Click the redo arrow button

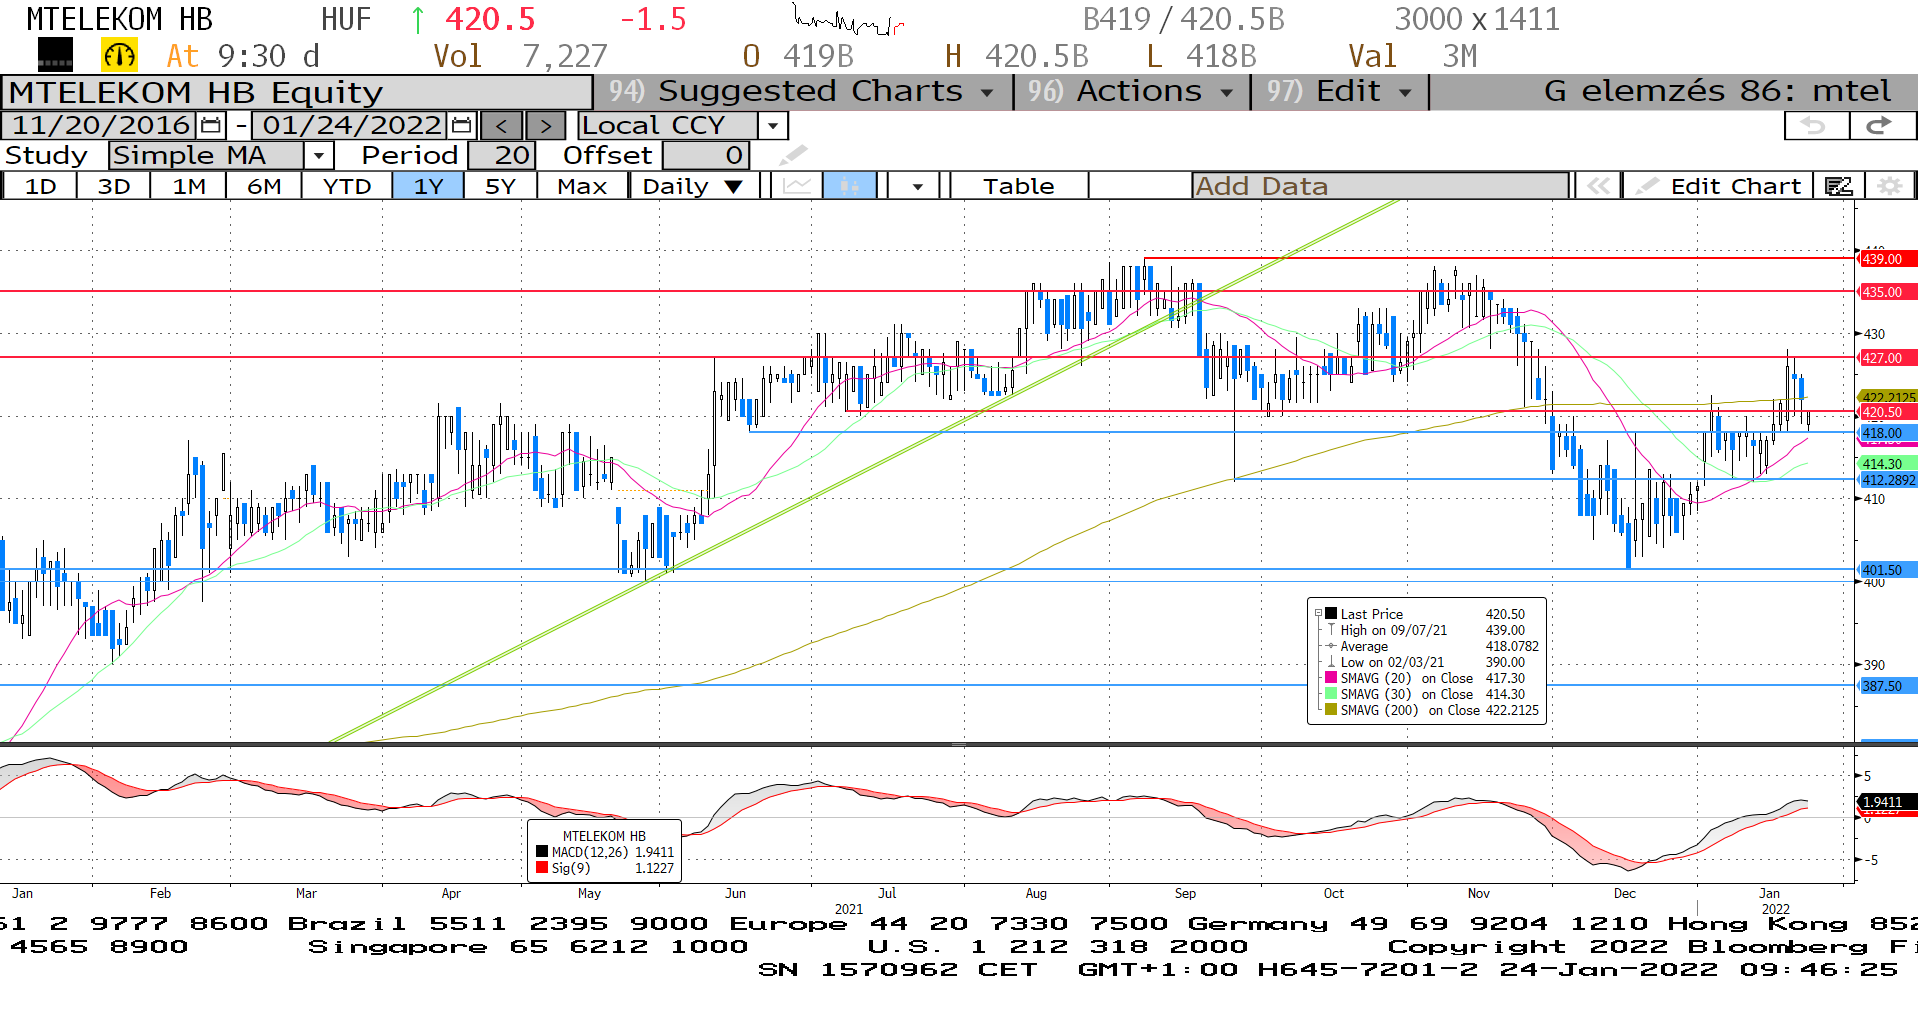pyautogui.click(x=1880, y=126)
